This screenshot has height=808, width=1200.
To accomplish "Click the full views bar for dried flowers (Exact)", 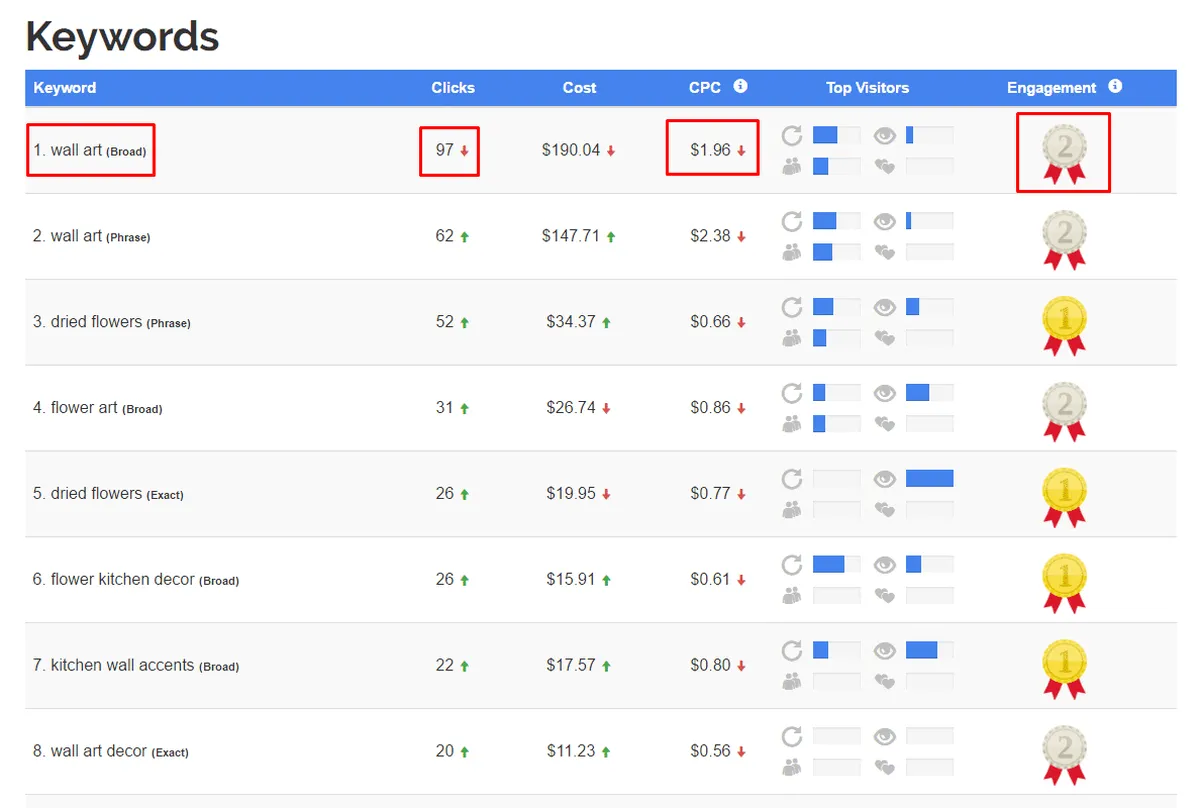I will (x=929, y=479).
